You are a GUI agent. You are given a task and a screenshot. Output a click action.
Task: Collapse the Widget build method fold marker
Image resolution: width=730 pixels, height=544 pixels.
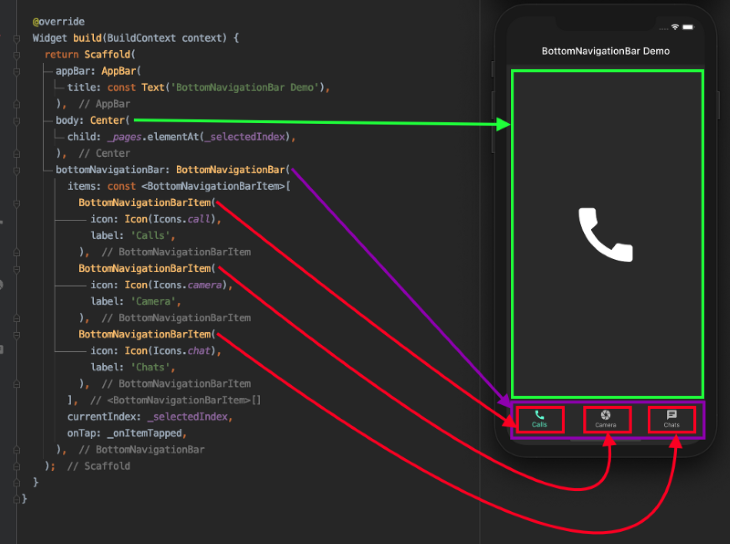tap(19, 38)
